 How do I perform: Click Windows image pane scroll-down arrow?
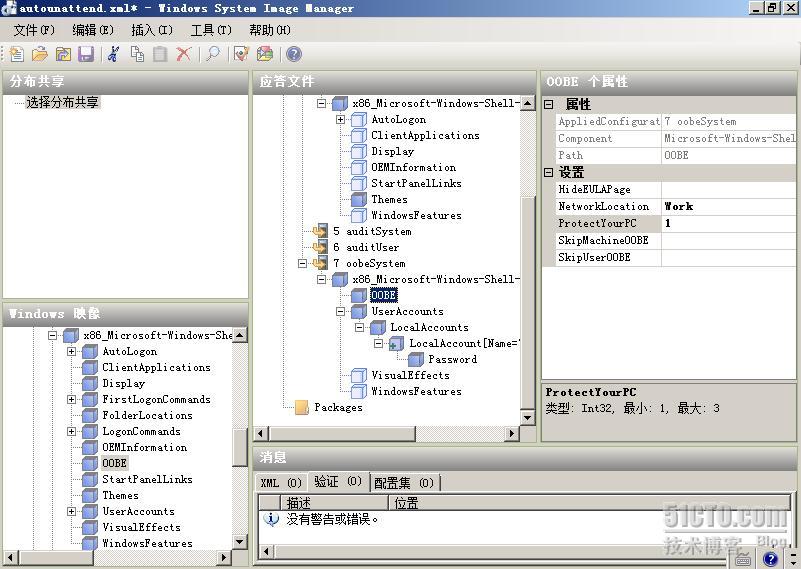click(240, 541)
